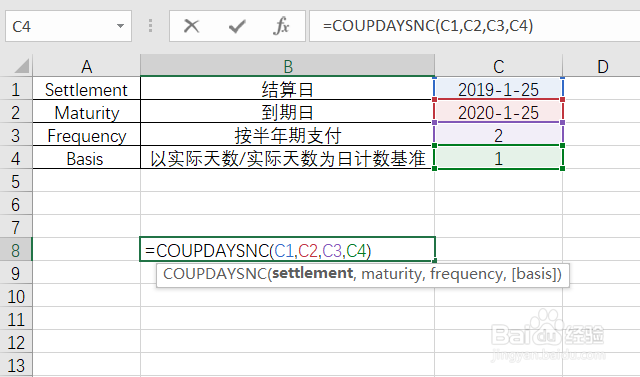Select row 7 header

pos(16,227)
